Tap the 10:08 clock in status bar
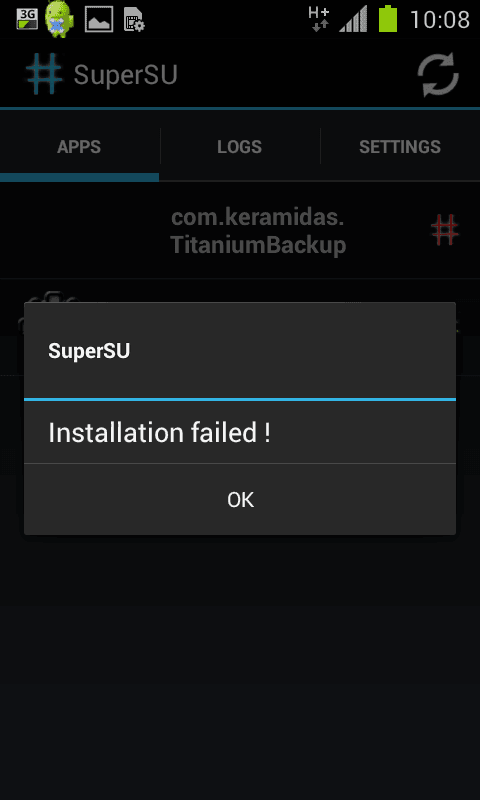The image size is (480, 800). (x=440, y=19)
